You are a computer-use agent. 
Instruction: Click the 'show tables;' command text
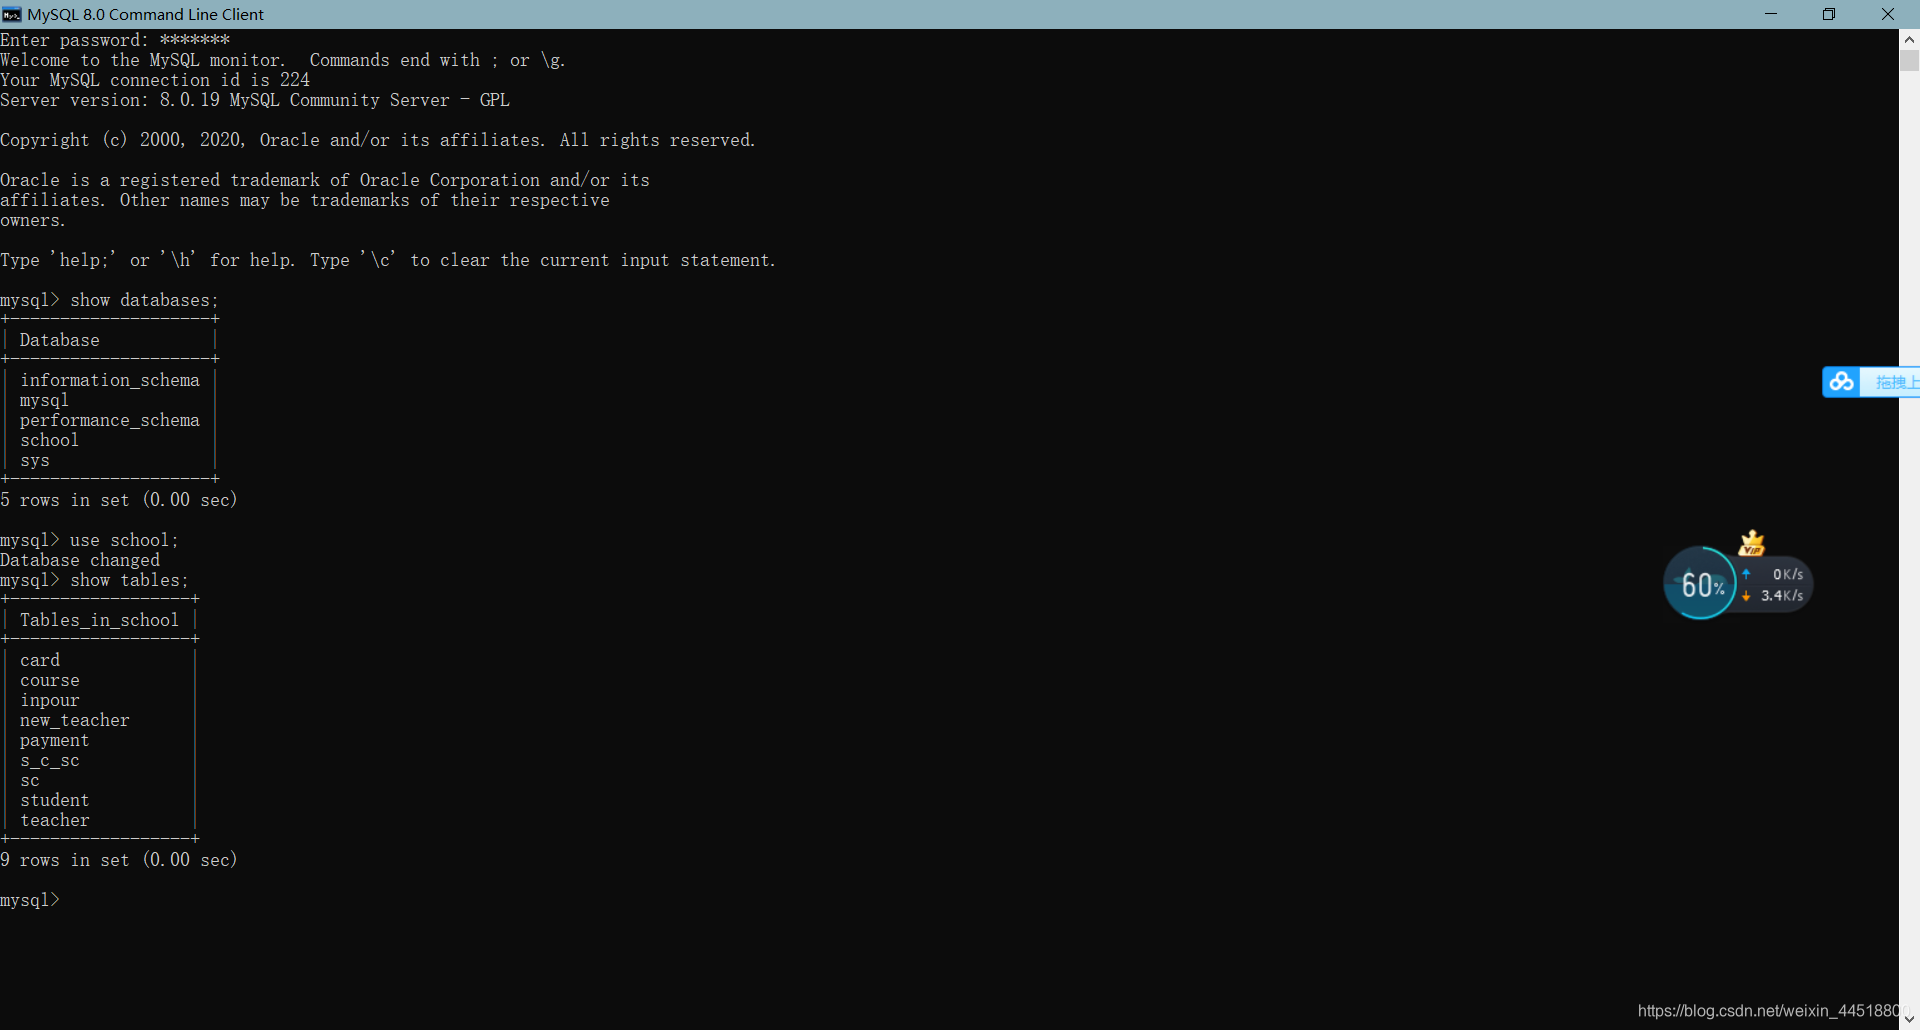pos(129,580)
